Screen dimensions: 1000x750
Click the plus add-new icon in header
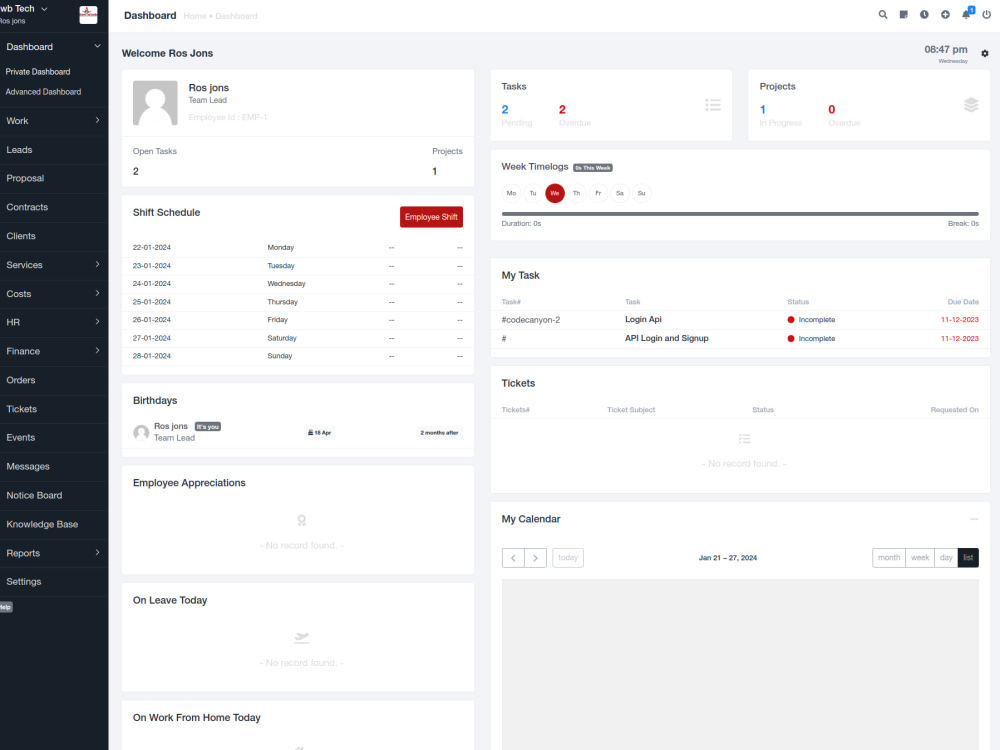(945, 15)
